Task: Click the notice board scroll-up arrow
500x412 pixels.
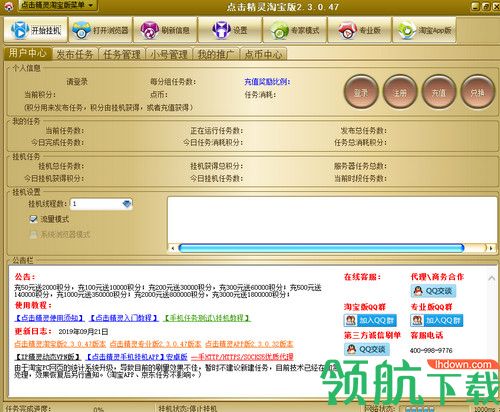Action: click(491, 278)
